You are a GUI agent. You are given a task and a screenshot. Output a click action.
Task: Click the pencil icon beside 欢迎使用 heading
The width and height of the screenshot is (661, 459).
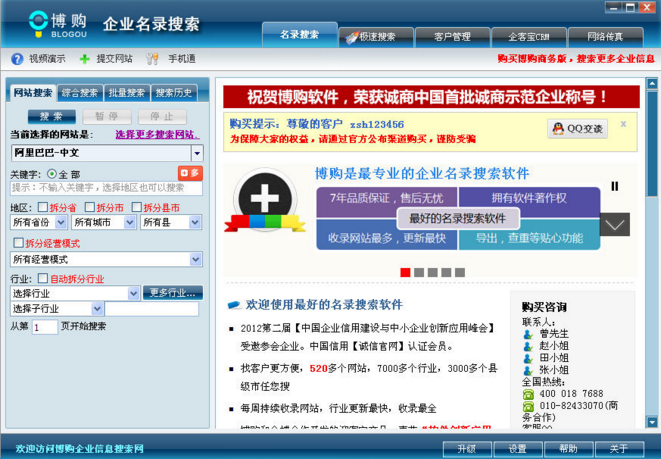[234, 305]
